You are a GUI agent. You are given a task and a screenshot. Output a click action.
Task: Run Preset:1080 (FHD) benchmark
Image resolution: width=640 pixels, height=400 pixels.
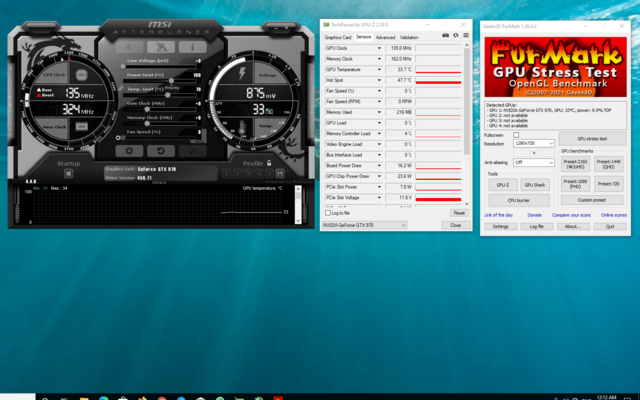(575, 184)
